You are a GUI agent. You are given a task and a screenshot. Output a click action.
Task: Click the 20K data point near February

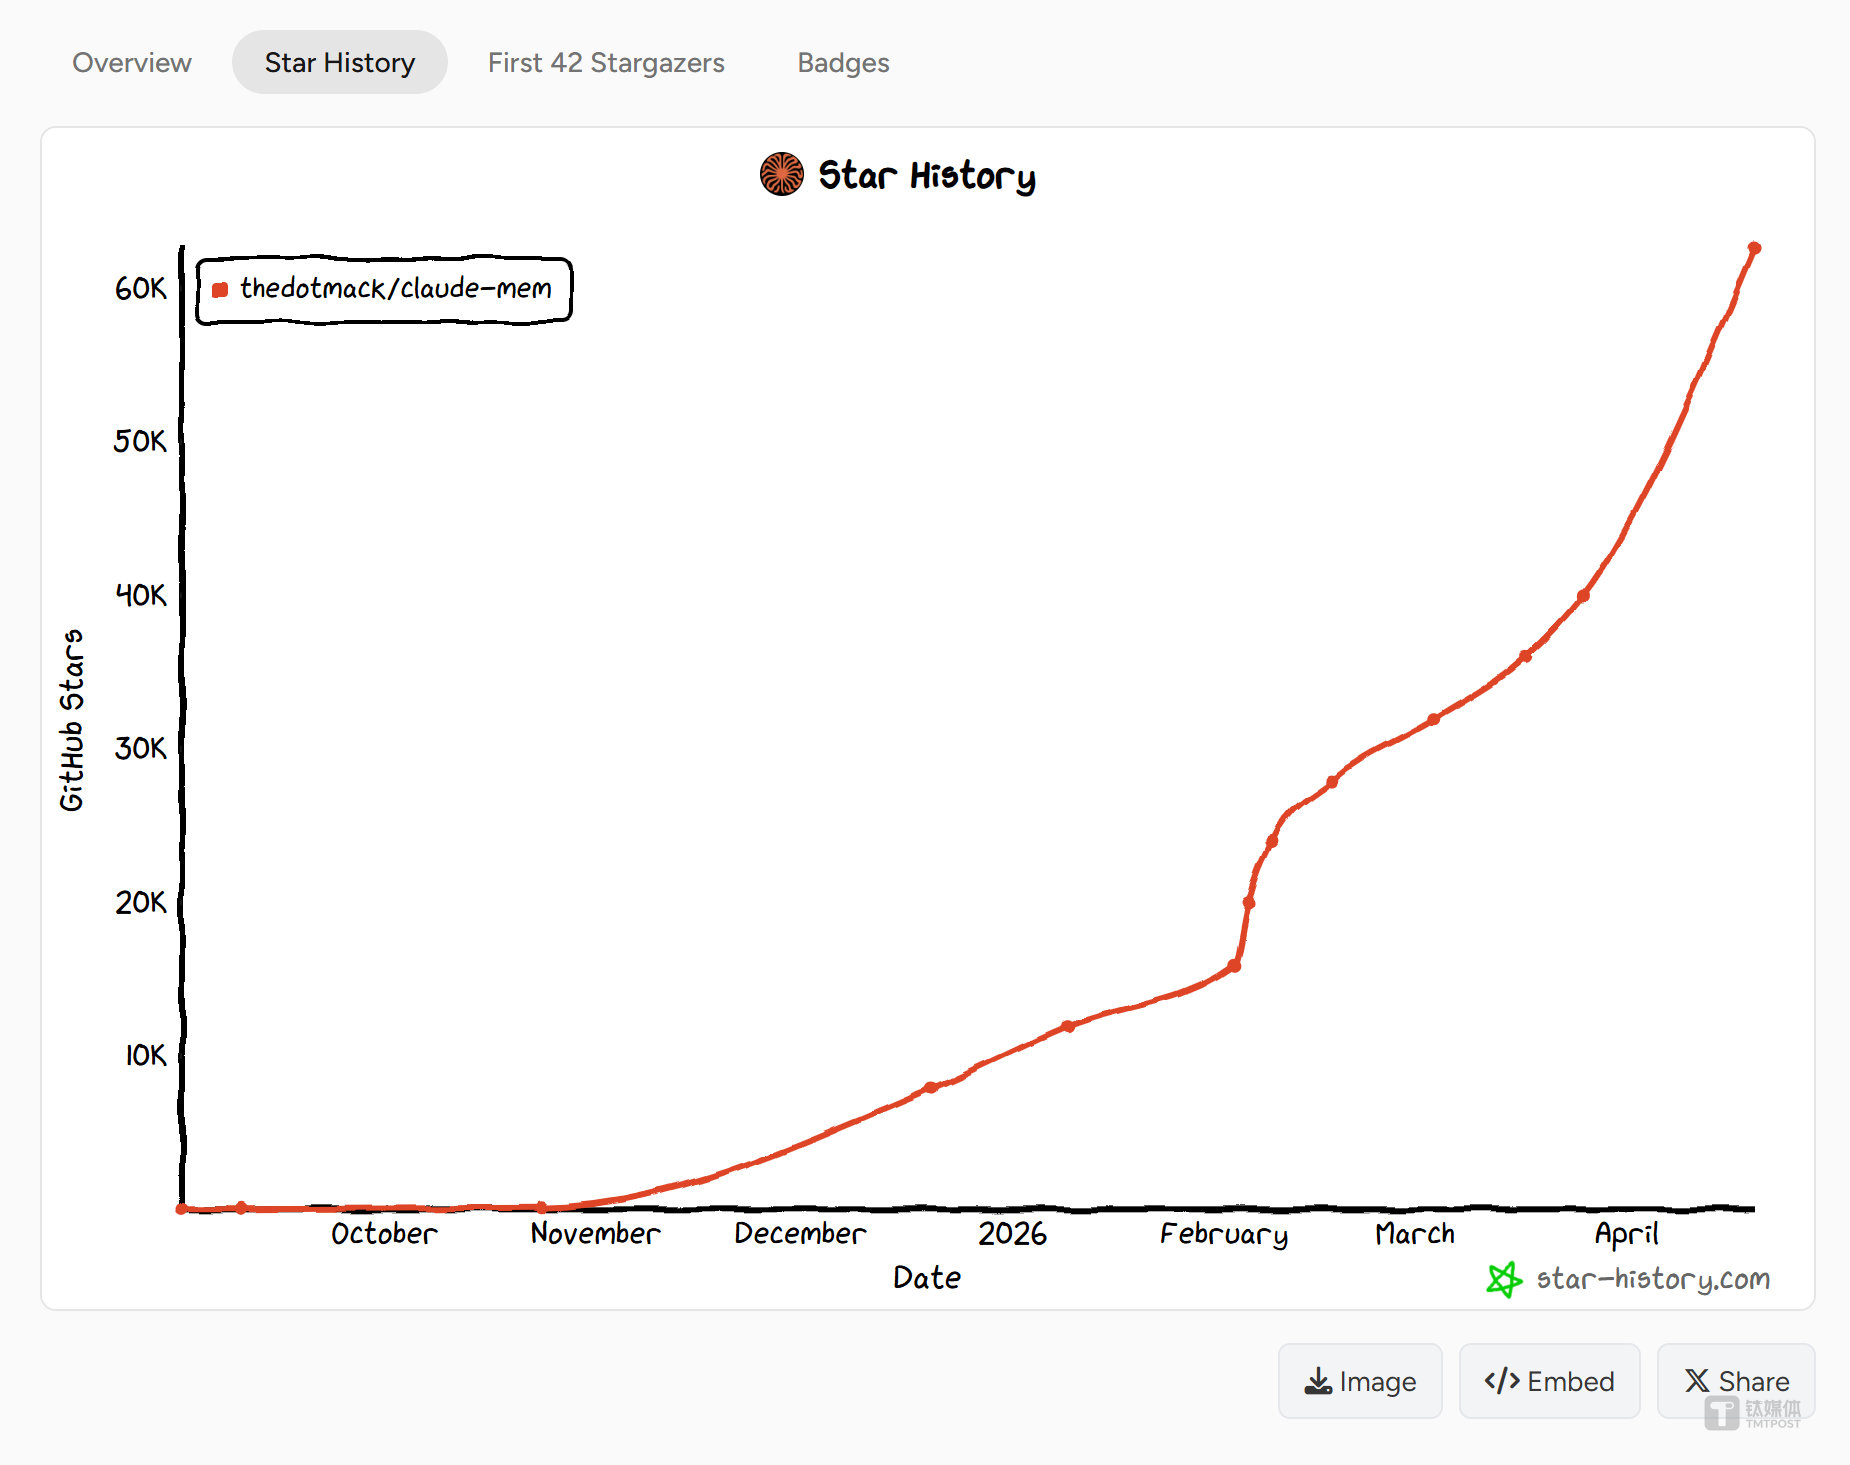(x=1248, y=903)
